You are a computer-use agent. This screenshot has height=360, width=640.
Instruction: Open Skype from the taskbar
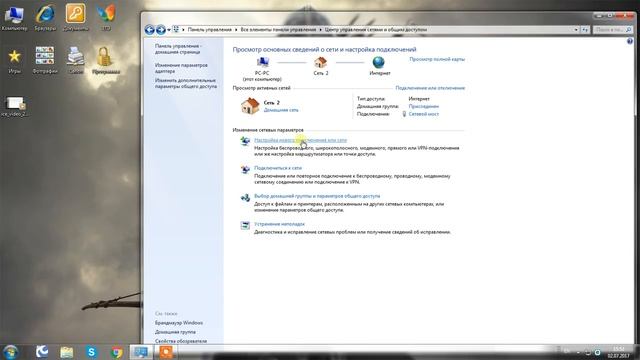click(91, 352)
